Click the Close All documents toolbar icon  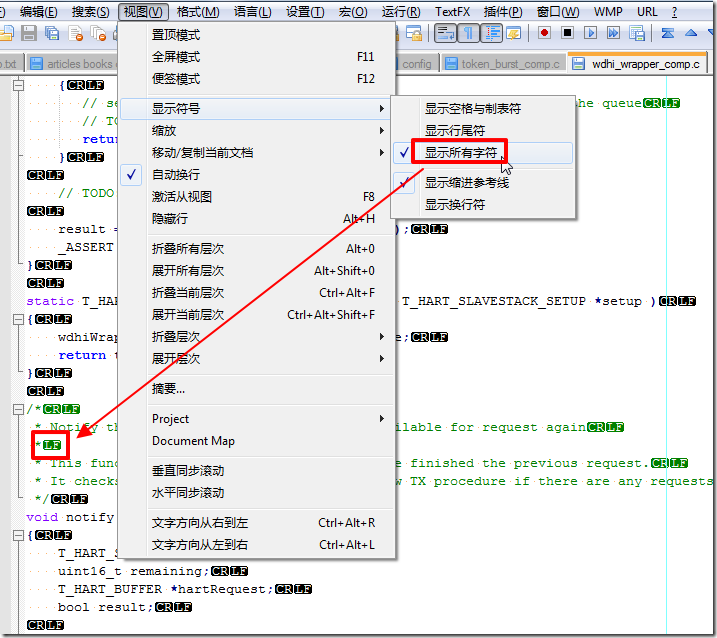pyautogui.click(x=98, y=33)
